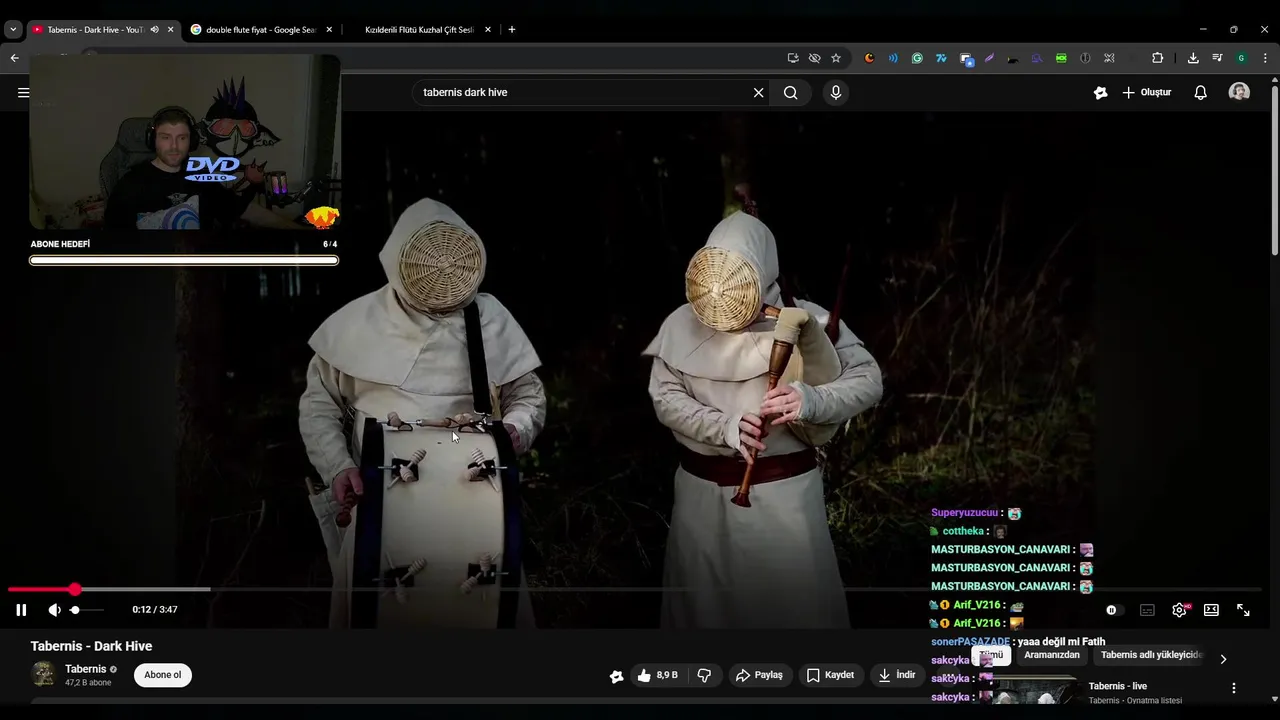Open the tab search dropdown arrow
1280x720 pixels.
13,30
